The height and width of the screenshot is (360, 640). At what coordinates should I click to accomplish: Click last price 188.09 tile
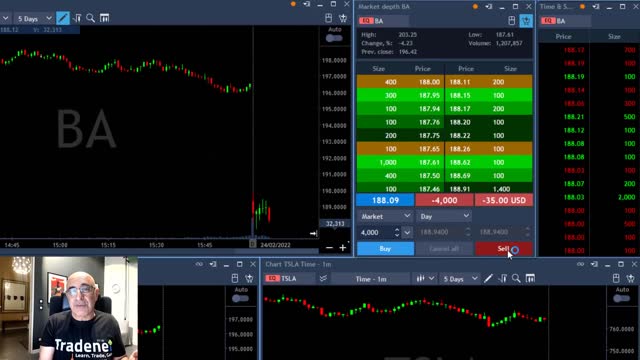(385, 200)
